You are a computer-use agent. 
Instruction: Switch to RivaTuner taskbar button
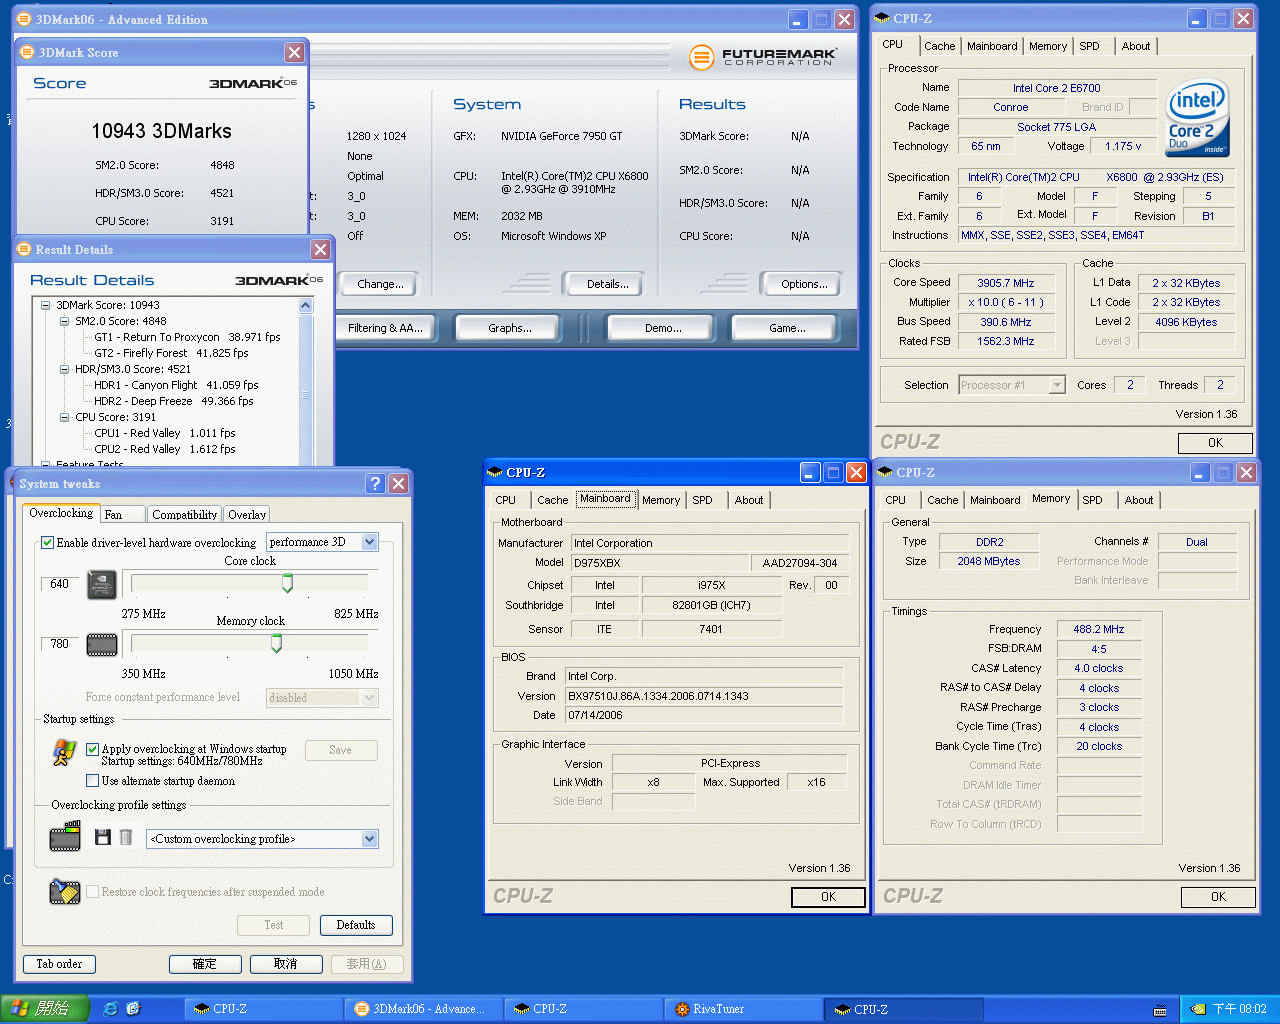[x=744, y=1009]
